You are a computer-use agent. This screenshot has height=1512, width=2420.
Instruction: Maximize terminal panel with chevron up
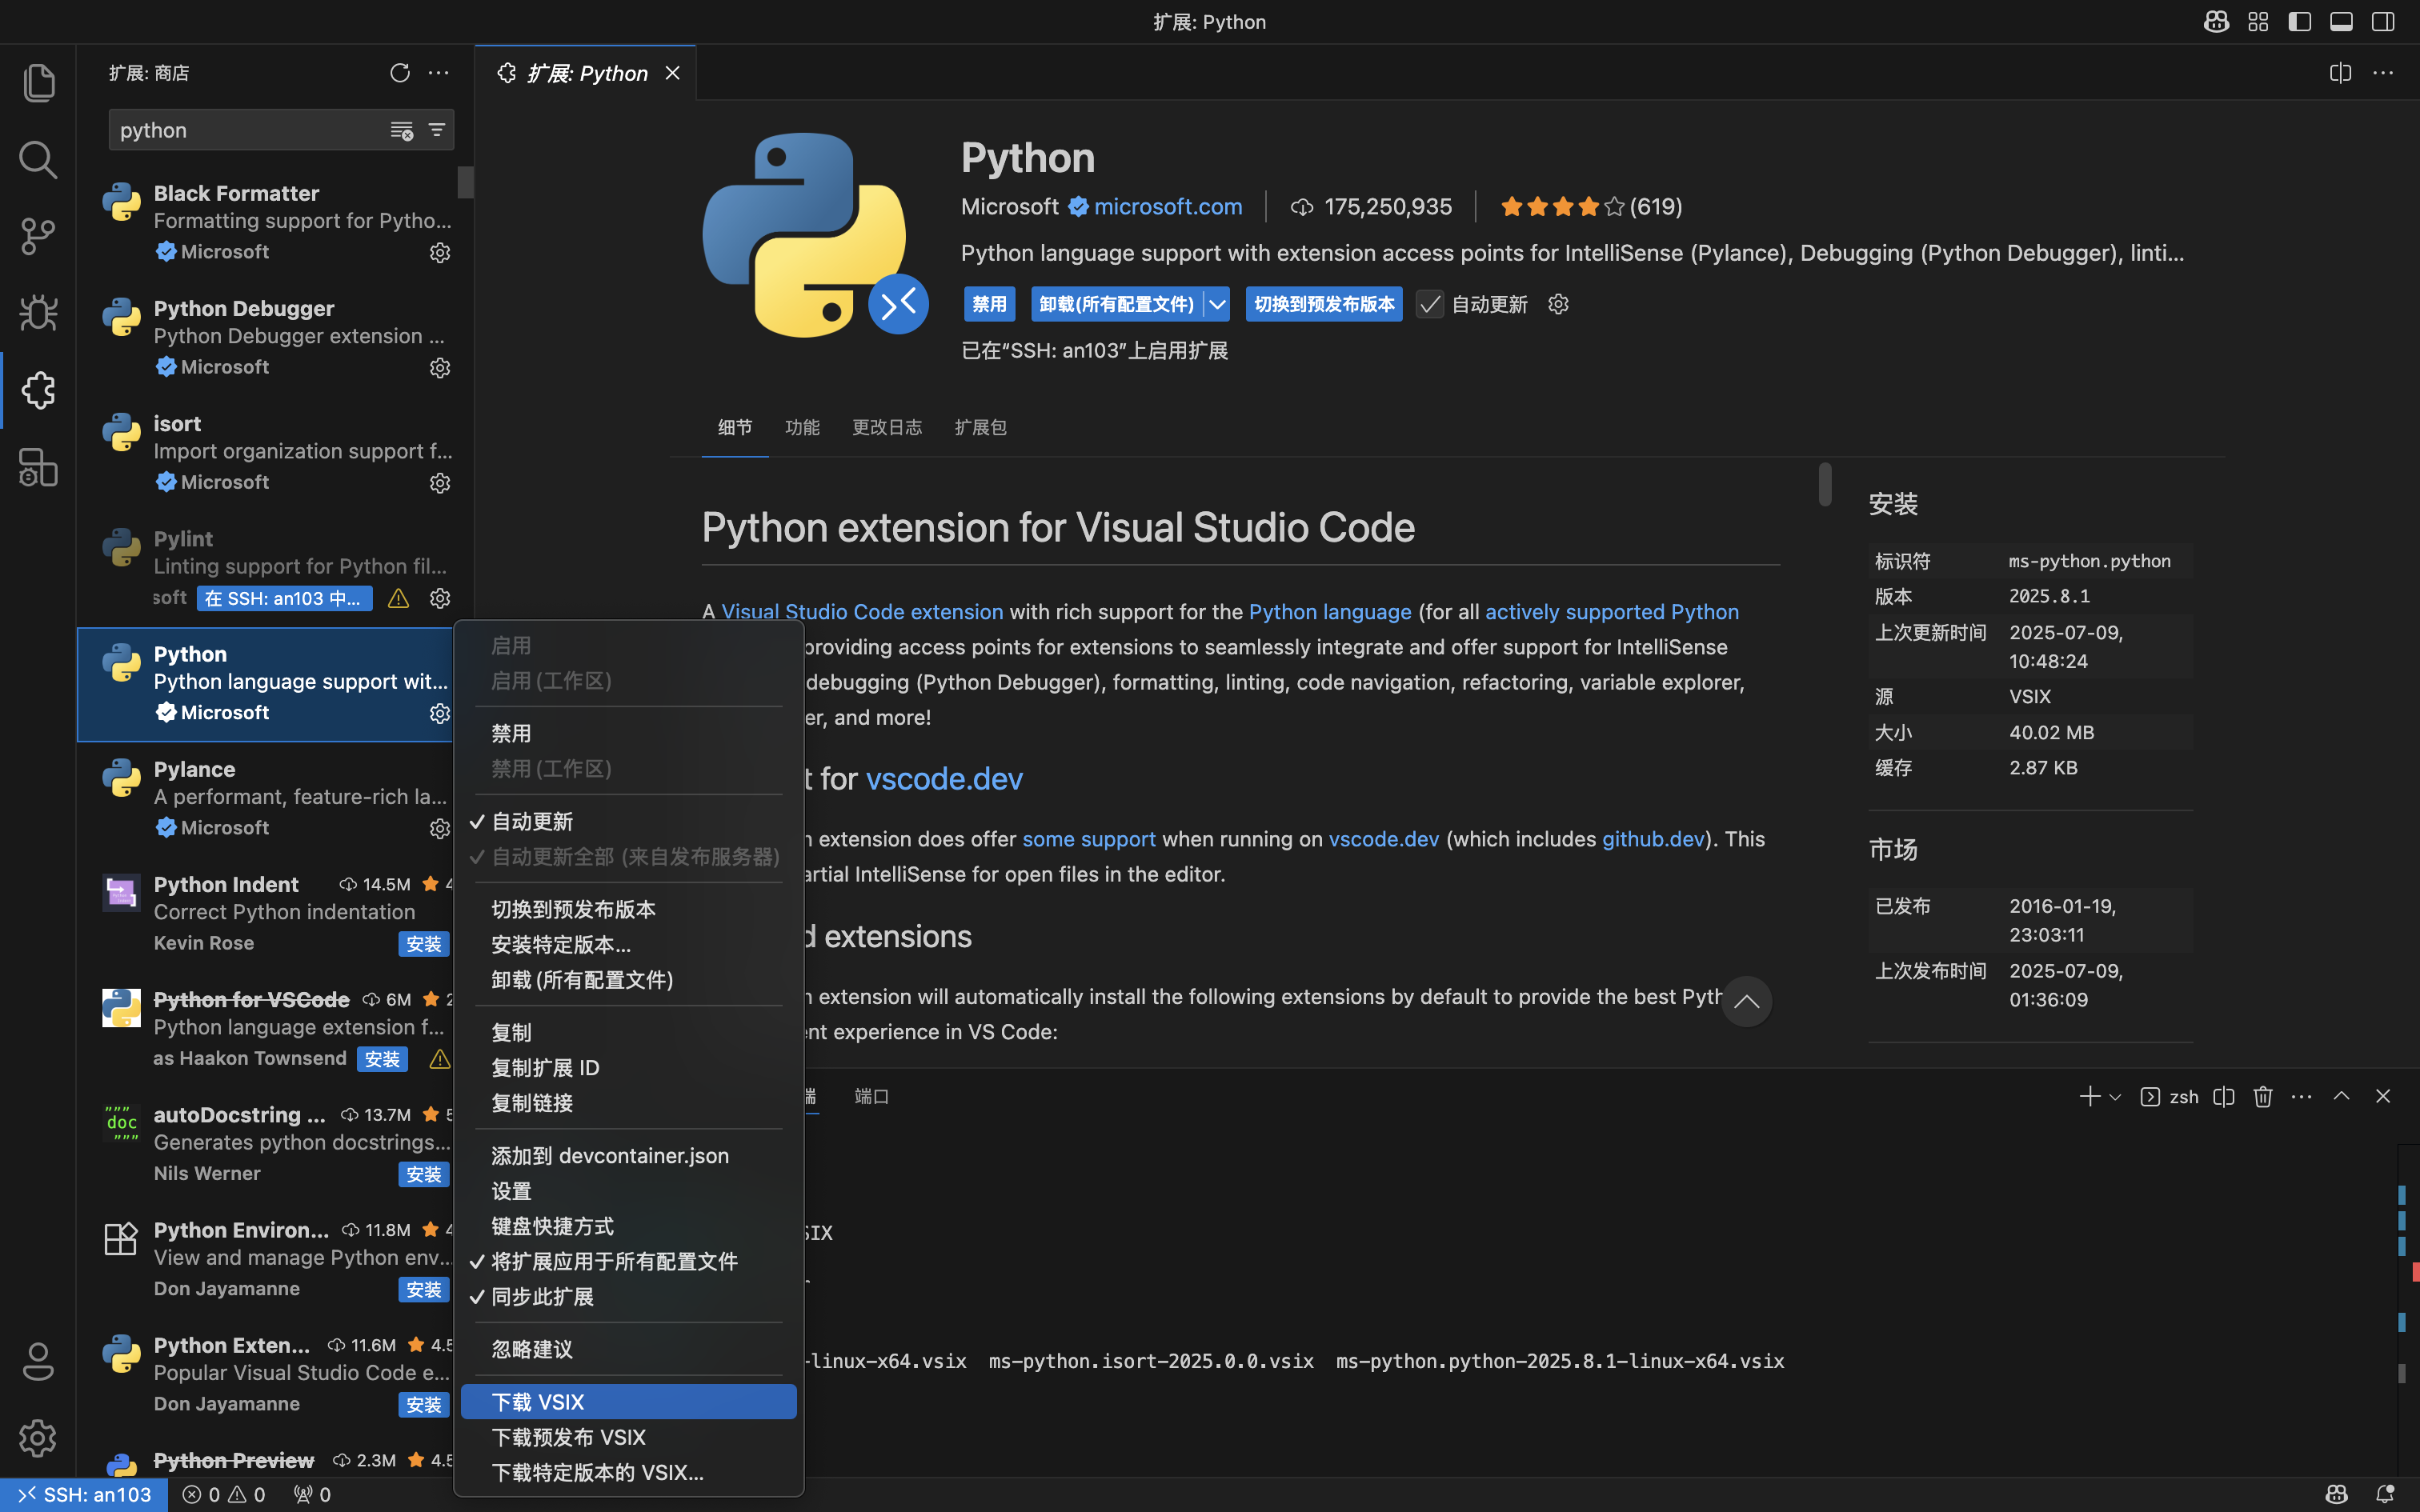(x=2341, y=1097)
